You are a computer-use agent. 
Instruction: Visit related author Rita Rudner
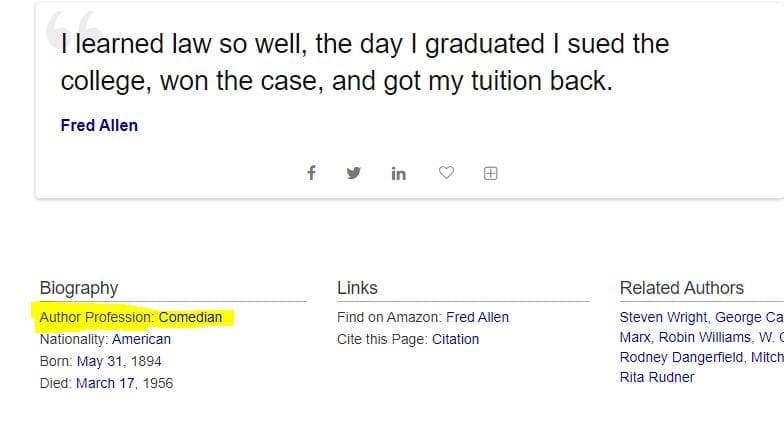pos(656,377)
